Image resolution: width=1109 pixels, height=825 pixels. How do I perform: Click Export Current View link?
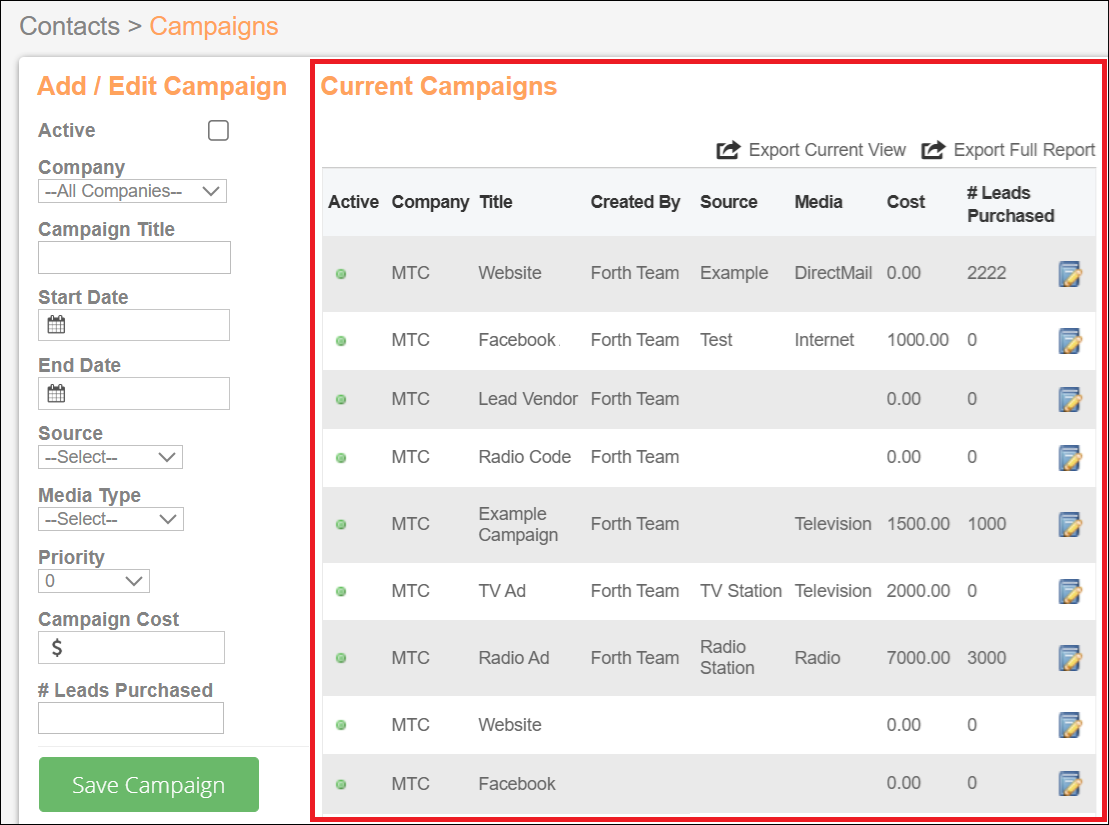[x=827, y=150]
